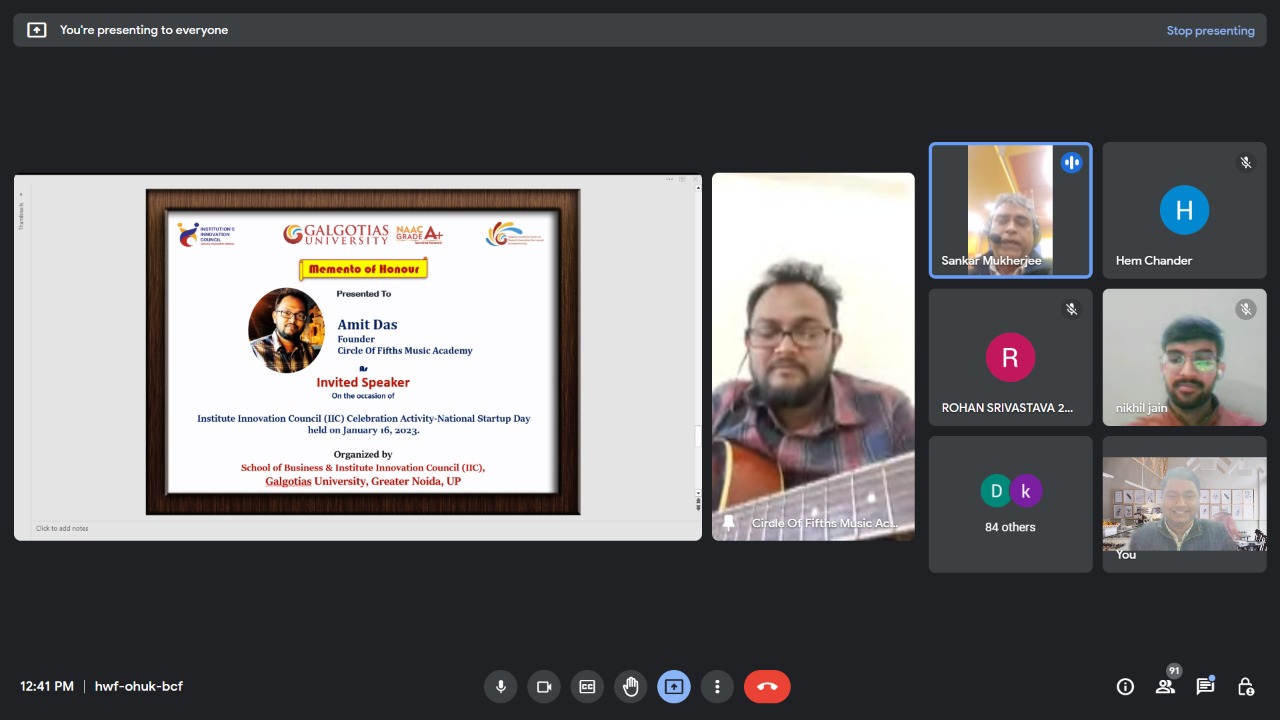Screen dimensions: 1280x720
Task: Select the Hem Chander participant tile
Action: click(1184, 210)
